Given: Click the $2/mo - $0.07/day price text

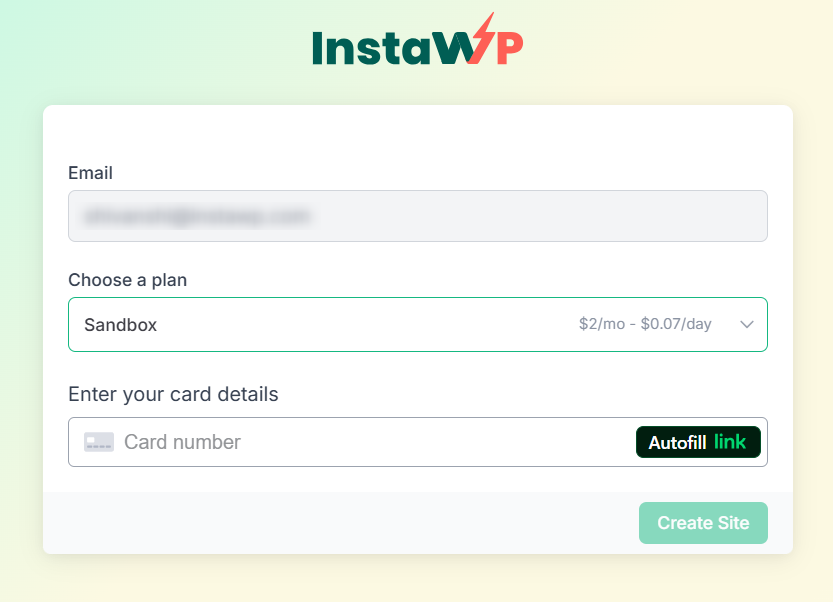Looking at the screenshot, I should coord(645,324).
